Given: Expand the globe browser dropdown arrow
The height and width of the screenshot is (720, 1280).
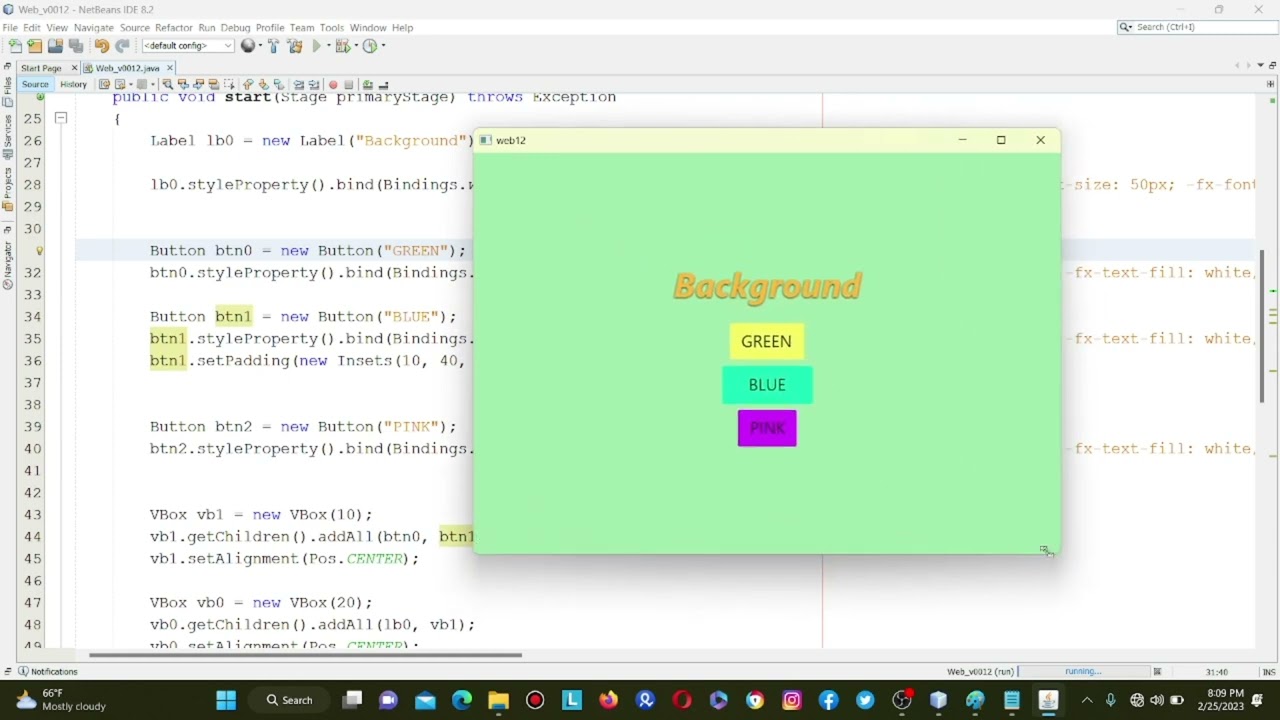Looking at the screenshot, I should (x=260, y=46).
